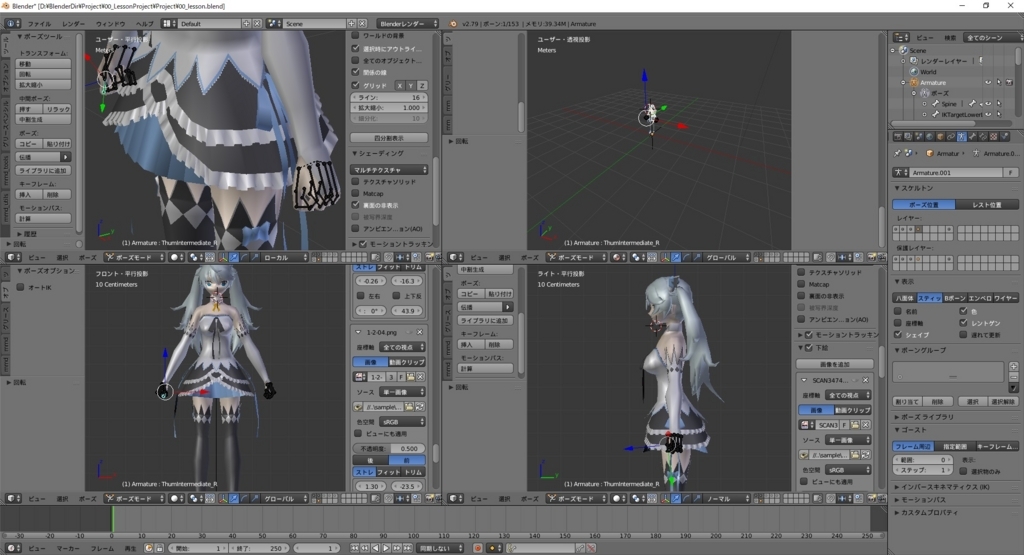The height and width of the screenshot is (555, 1024).
Task: Toggle 3D manipulator axes icon in top-left viewport
Action: 223,257
